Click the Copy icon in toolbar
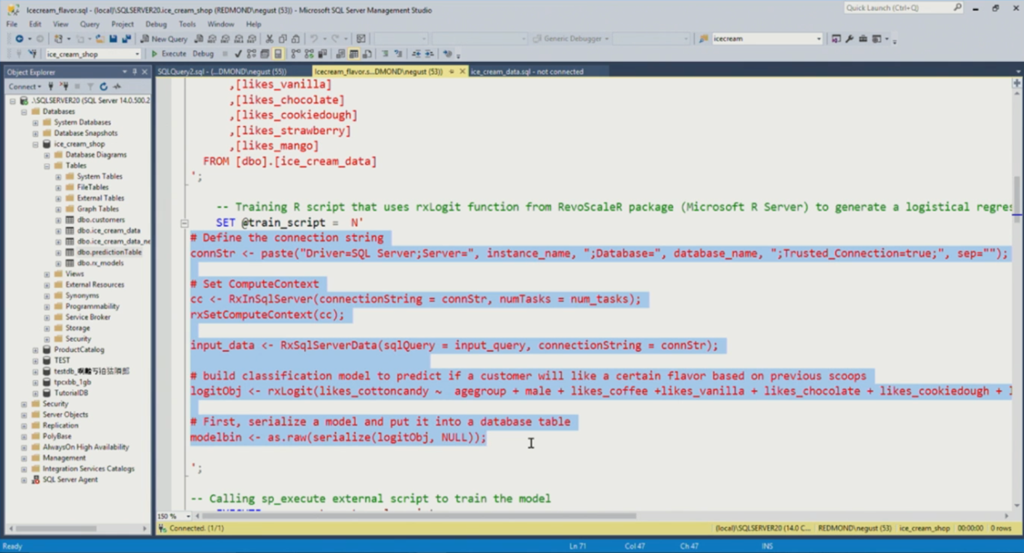The image size is (1024, 553). (x=283, y=39)
